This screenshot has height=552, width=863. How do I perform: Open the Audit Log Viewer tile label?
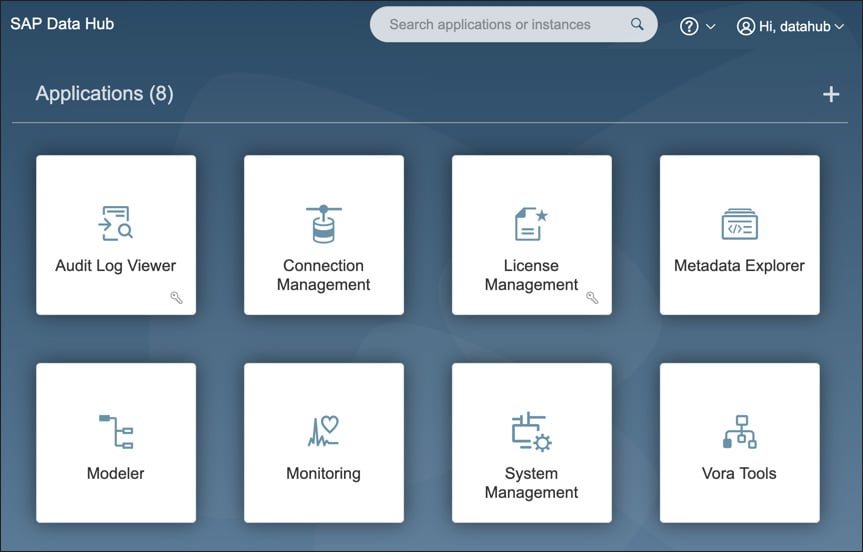click(x=116, y=266)
